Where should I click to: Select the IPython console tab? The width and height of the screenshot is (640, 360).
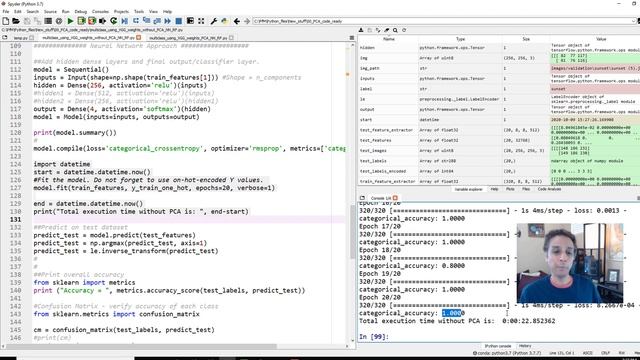[x=498, y=346]
